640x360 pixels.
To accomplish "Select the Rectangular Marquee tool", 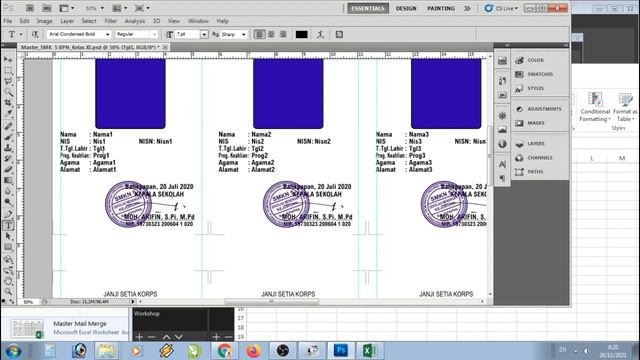I will pos(8,71).
